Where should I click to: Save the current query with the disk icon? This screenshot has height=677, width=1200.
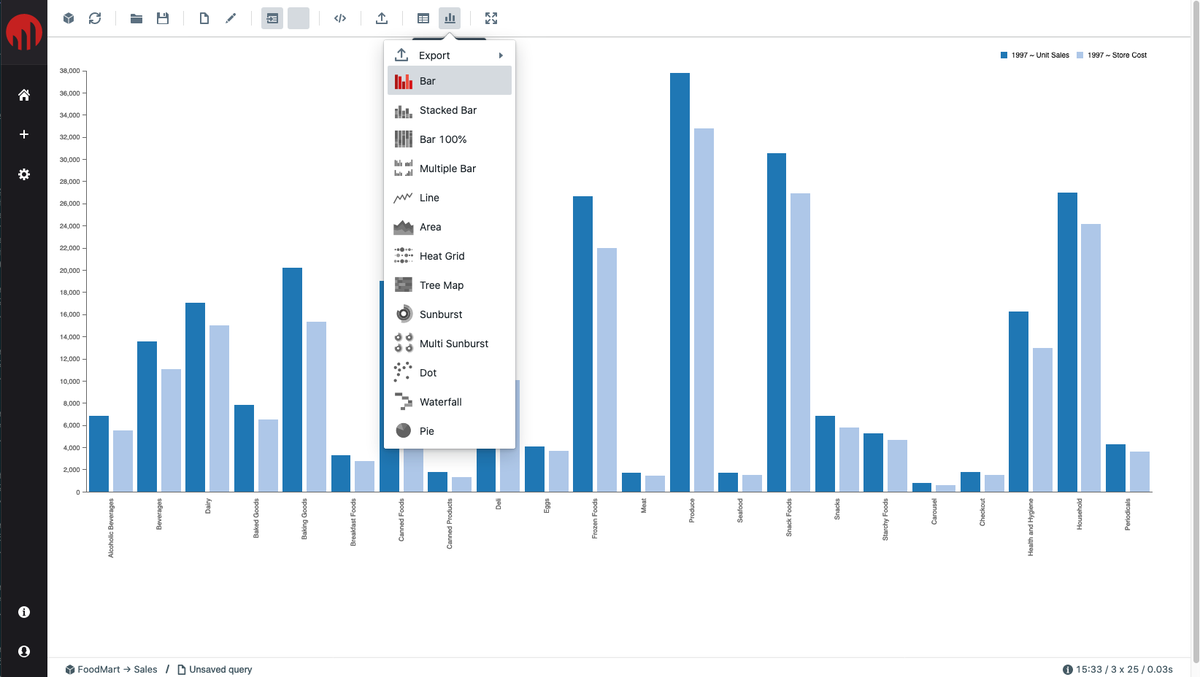coord(162,18)
